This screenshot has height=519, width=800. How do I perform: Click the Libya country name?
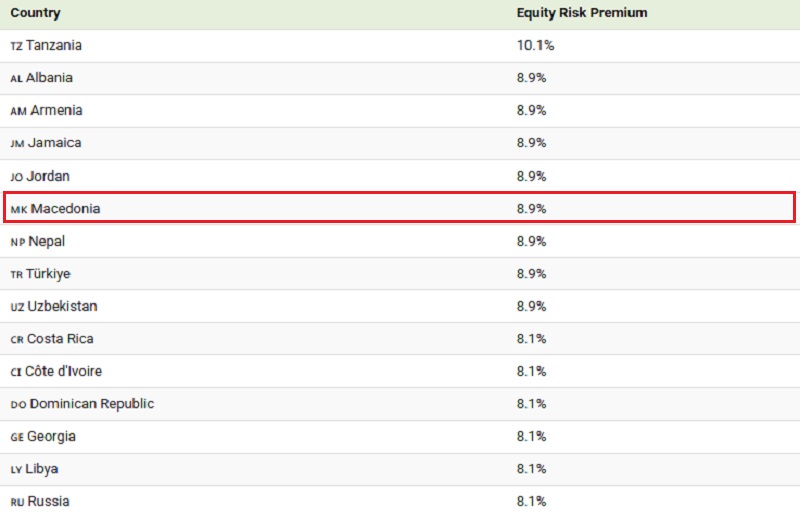pyautogui.click(x=44, y=469)
